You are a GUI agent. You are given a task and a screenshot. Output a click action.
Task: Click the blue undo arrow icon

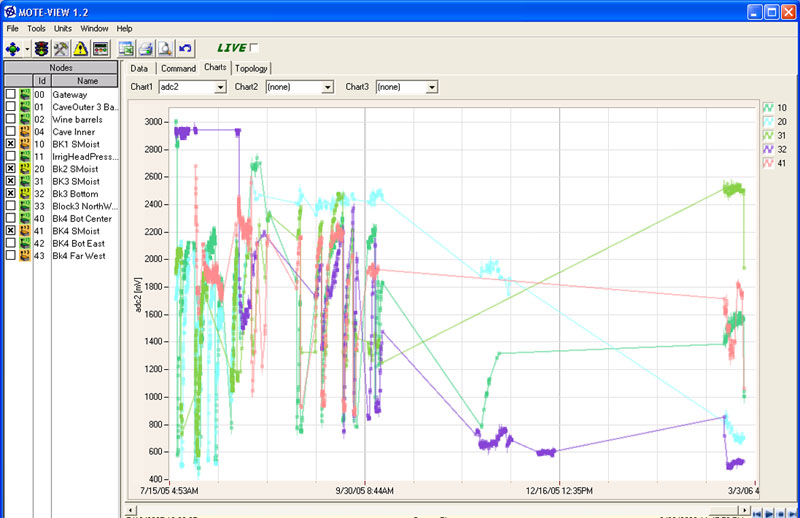(185, 48)
